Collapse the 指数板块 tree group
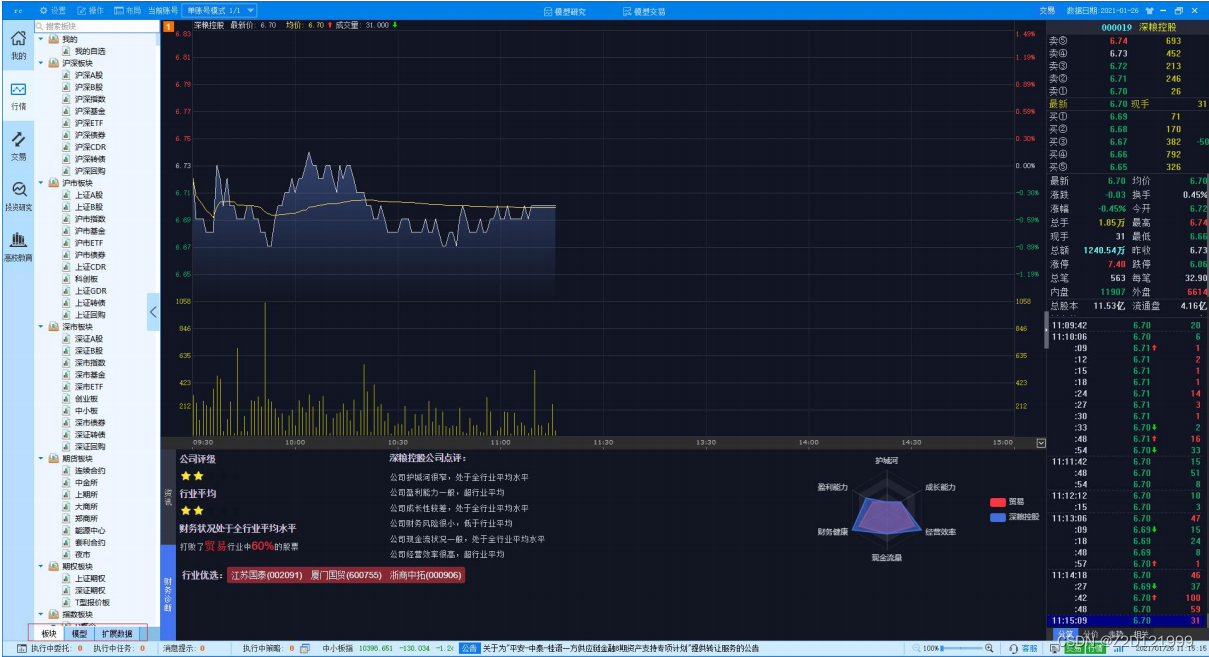Image resolution: width=1209 pixels, height=657 pixels. pyautogui.click(x=41, y=614)
